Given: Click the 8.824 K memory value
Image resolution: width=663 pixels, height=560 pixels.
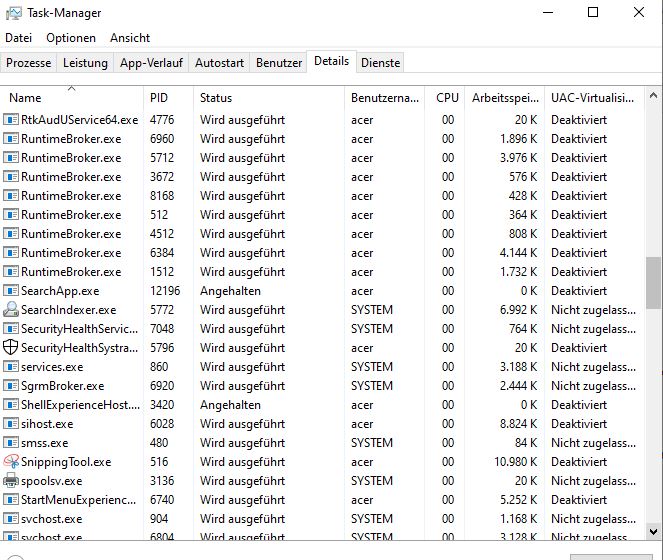Looking at the screenshot, I should point(518,424).
